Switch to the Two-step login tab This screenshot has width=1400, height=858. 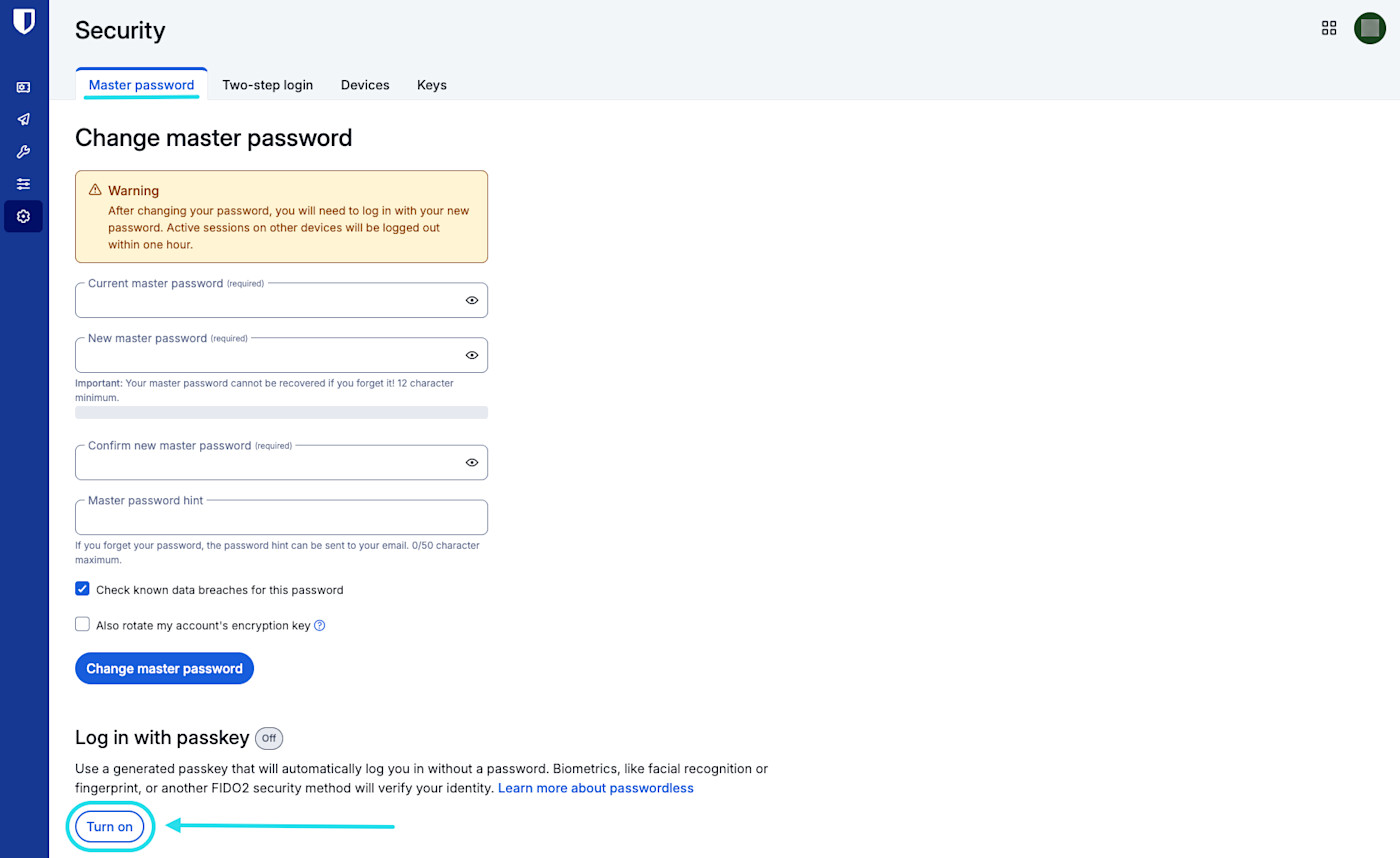coord(267,85)
